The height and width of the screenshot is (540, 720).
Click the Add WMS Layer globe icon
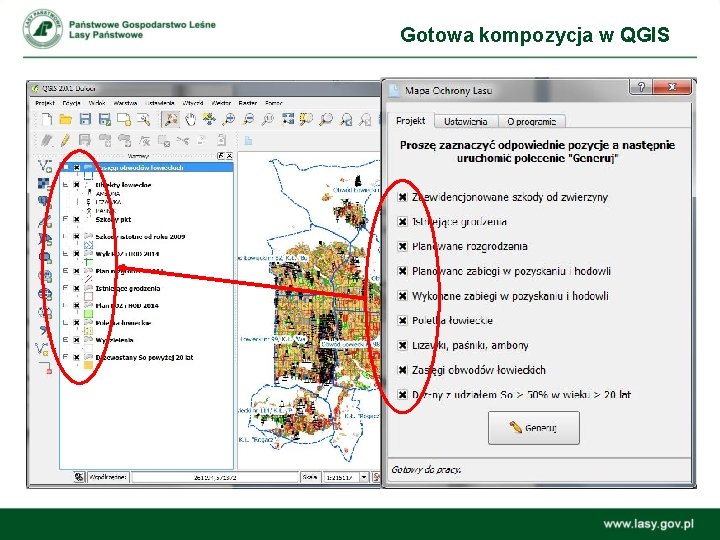45,276
